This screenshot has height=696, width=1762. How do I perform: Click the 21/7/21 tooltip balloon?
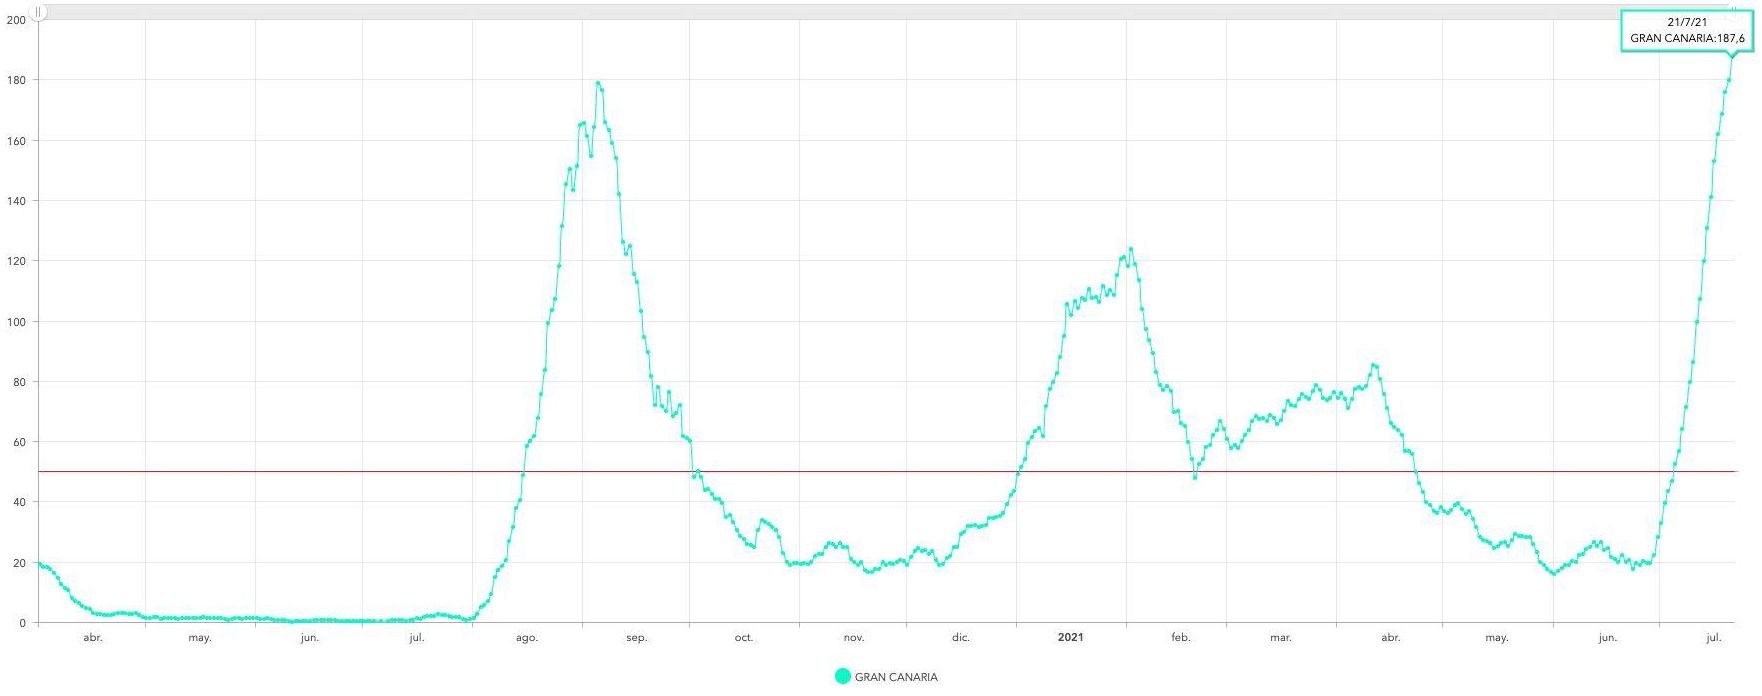(1686, 30)
